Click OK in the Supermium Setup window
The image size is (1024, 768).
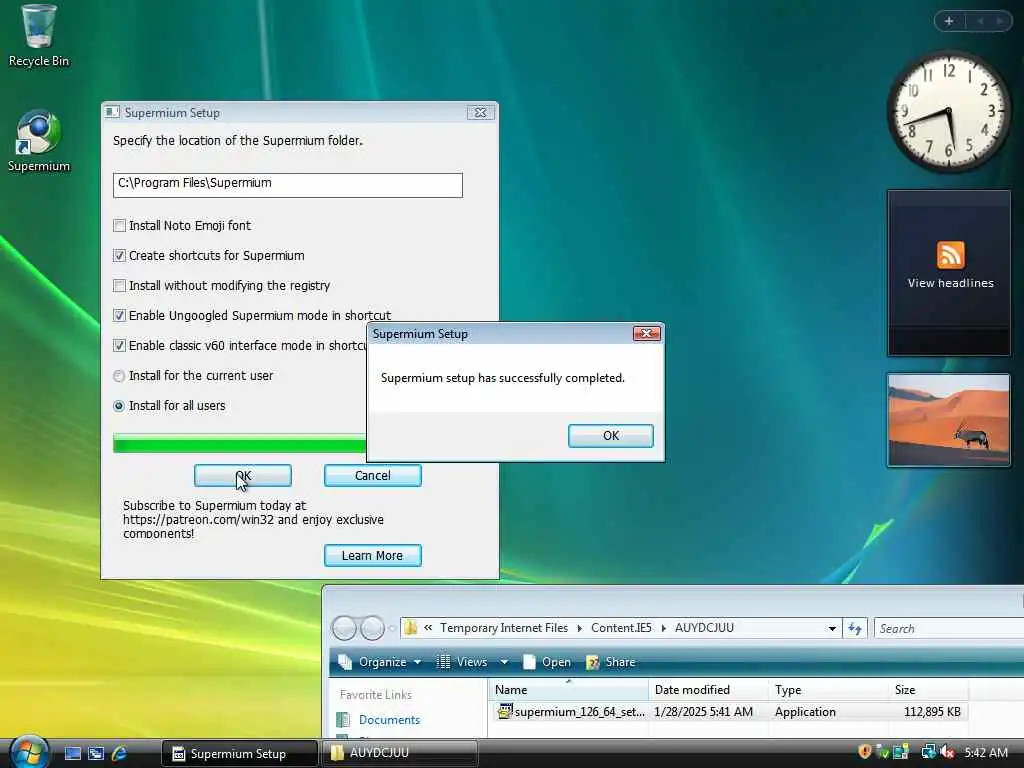click(242, 475)
